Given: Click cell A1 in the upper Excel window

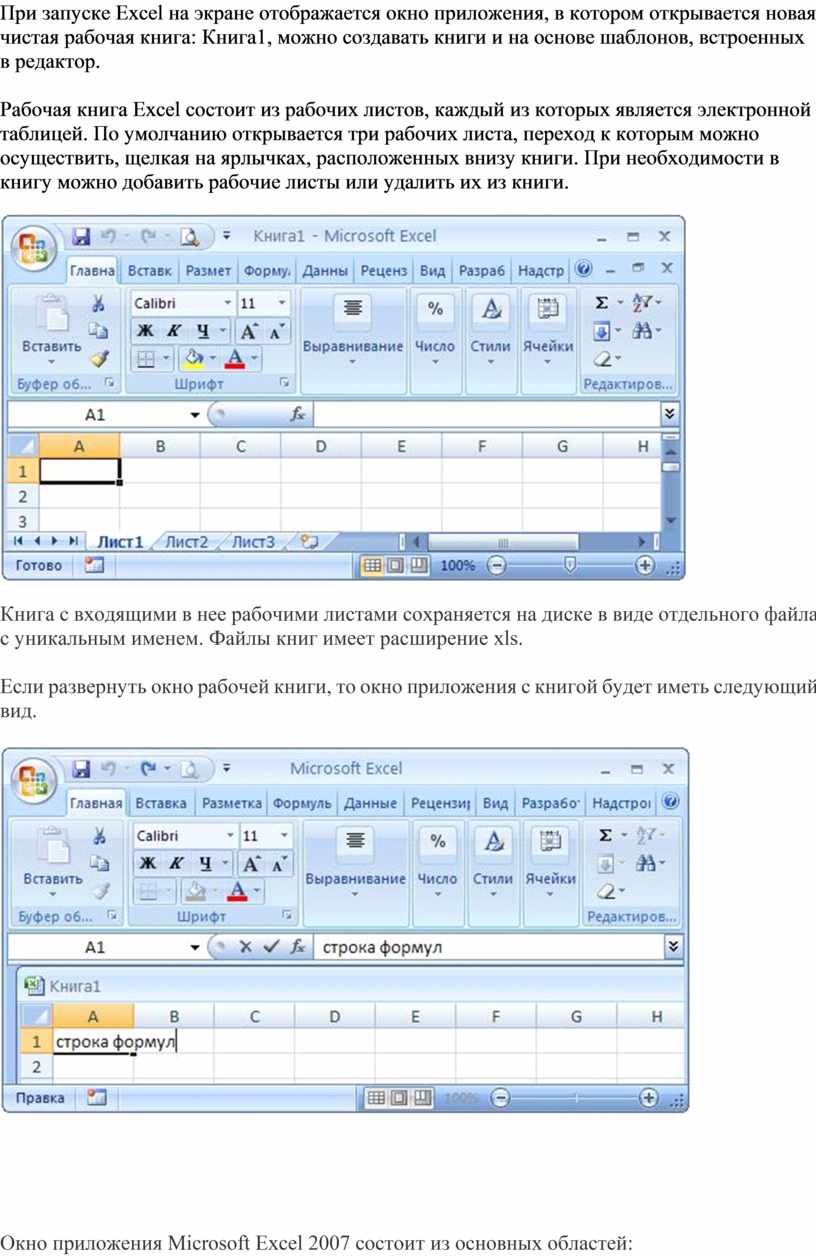Looking at the screenshot, I should pyautogui.click(x=79, y=471).
